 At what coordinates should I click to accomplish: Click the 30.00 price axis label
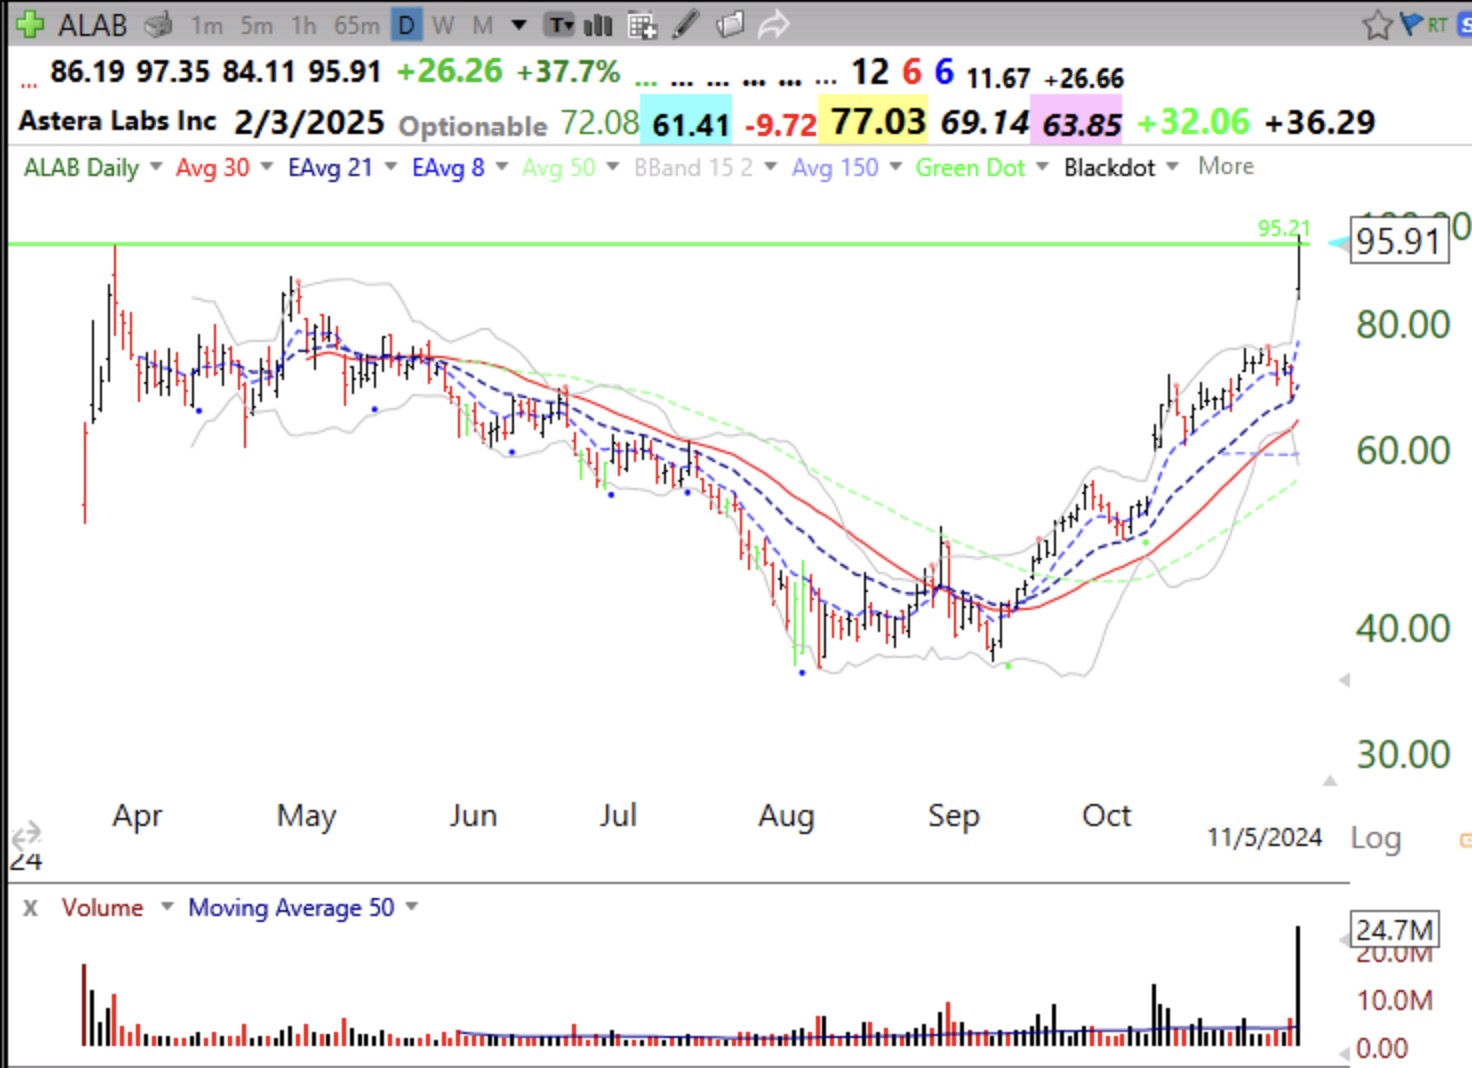click(1403, 754)
